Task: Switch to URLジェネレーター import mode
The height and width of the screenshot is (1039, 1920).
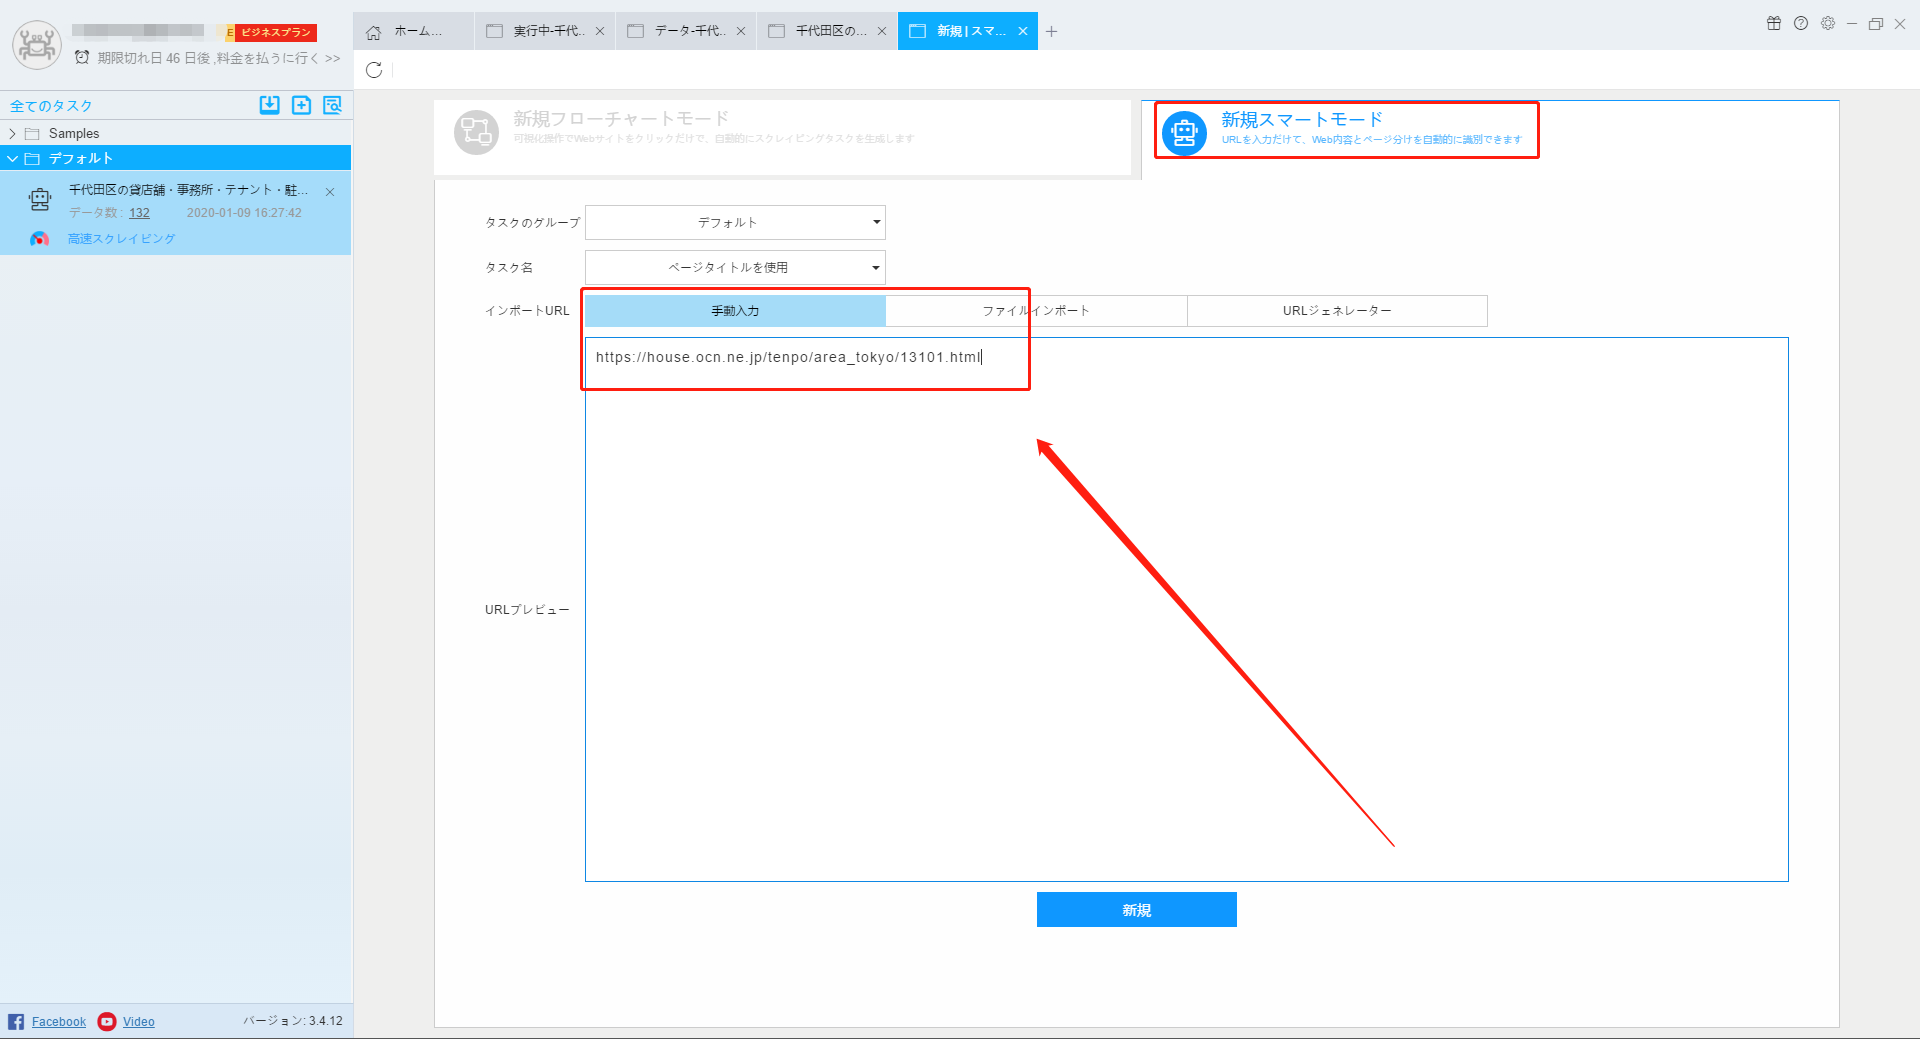Action: click(x=1337, y=311)
